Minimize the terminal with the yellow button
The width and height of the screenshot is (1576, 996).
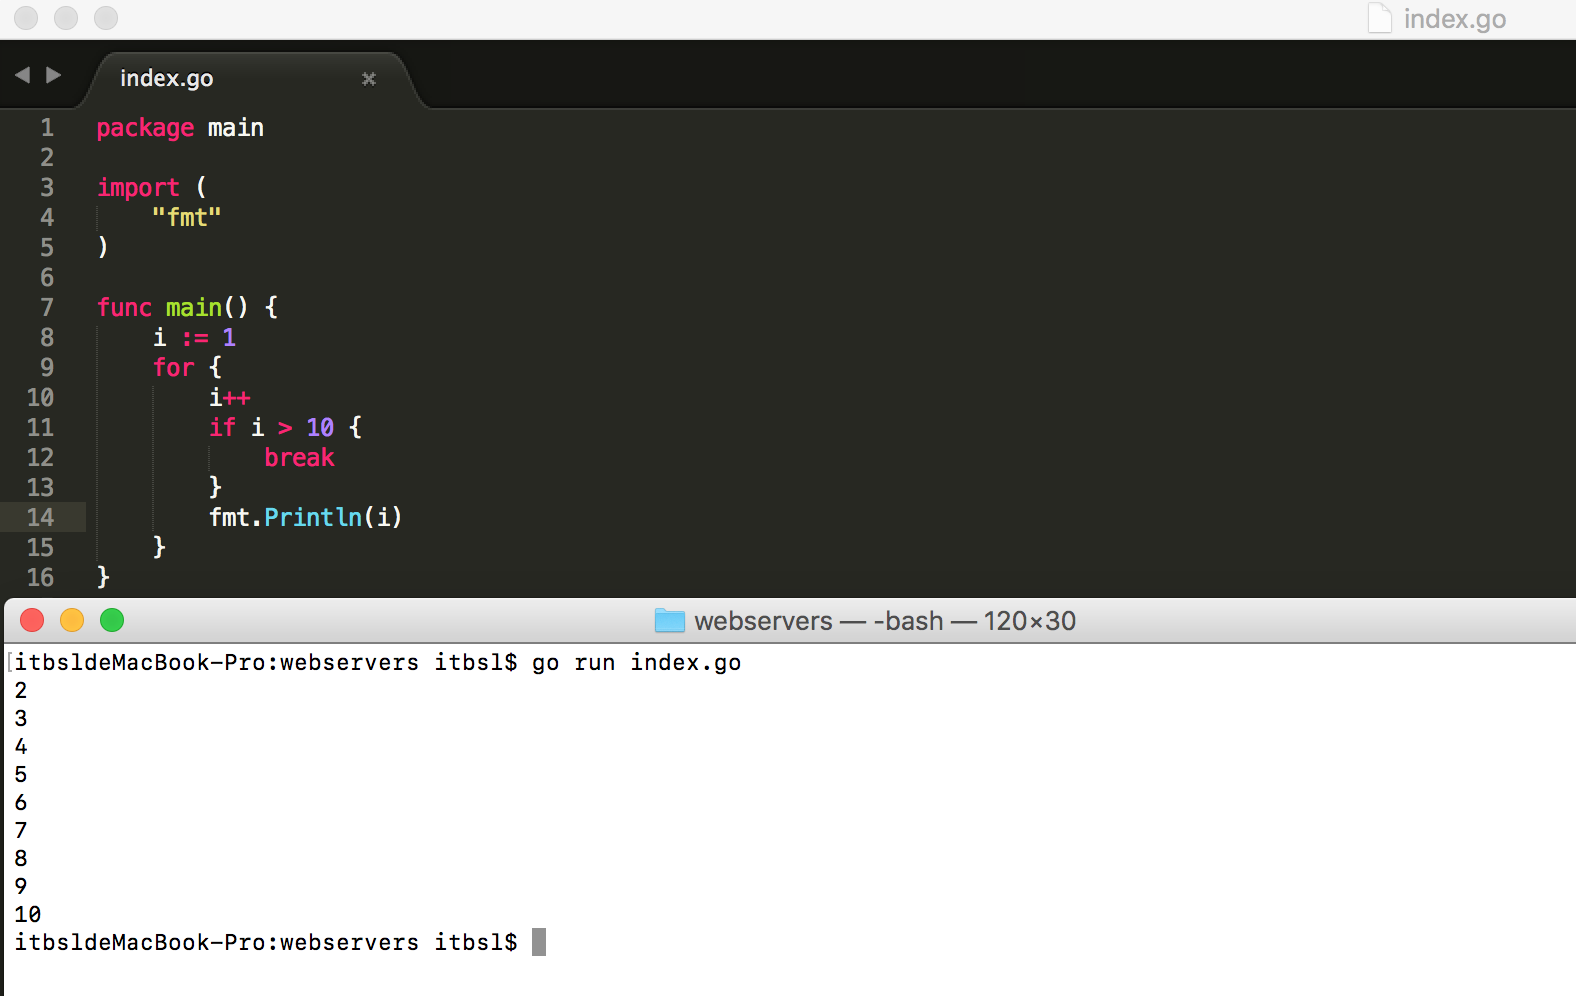(x=72, y=620)
